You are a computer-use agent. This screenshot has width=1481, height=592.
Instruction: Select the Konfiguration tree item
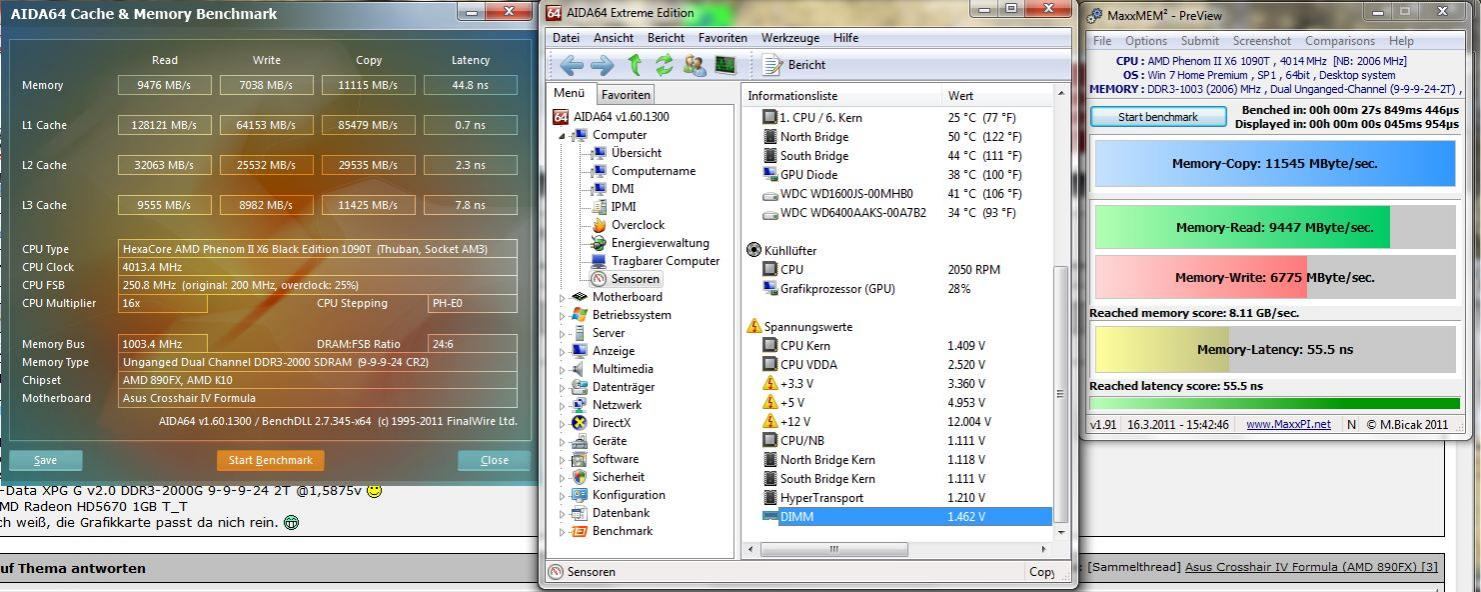click(628, 495)
